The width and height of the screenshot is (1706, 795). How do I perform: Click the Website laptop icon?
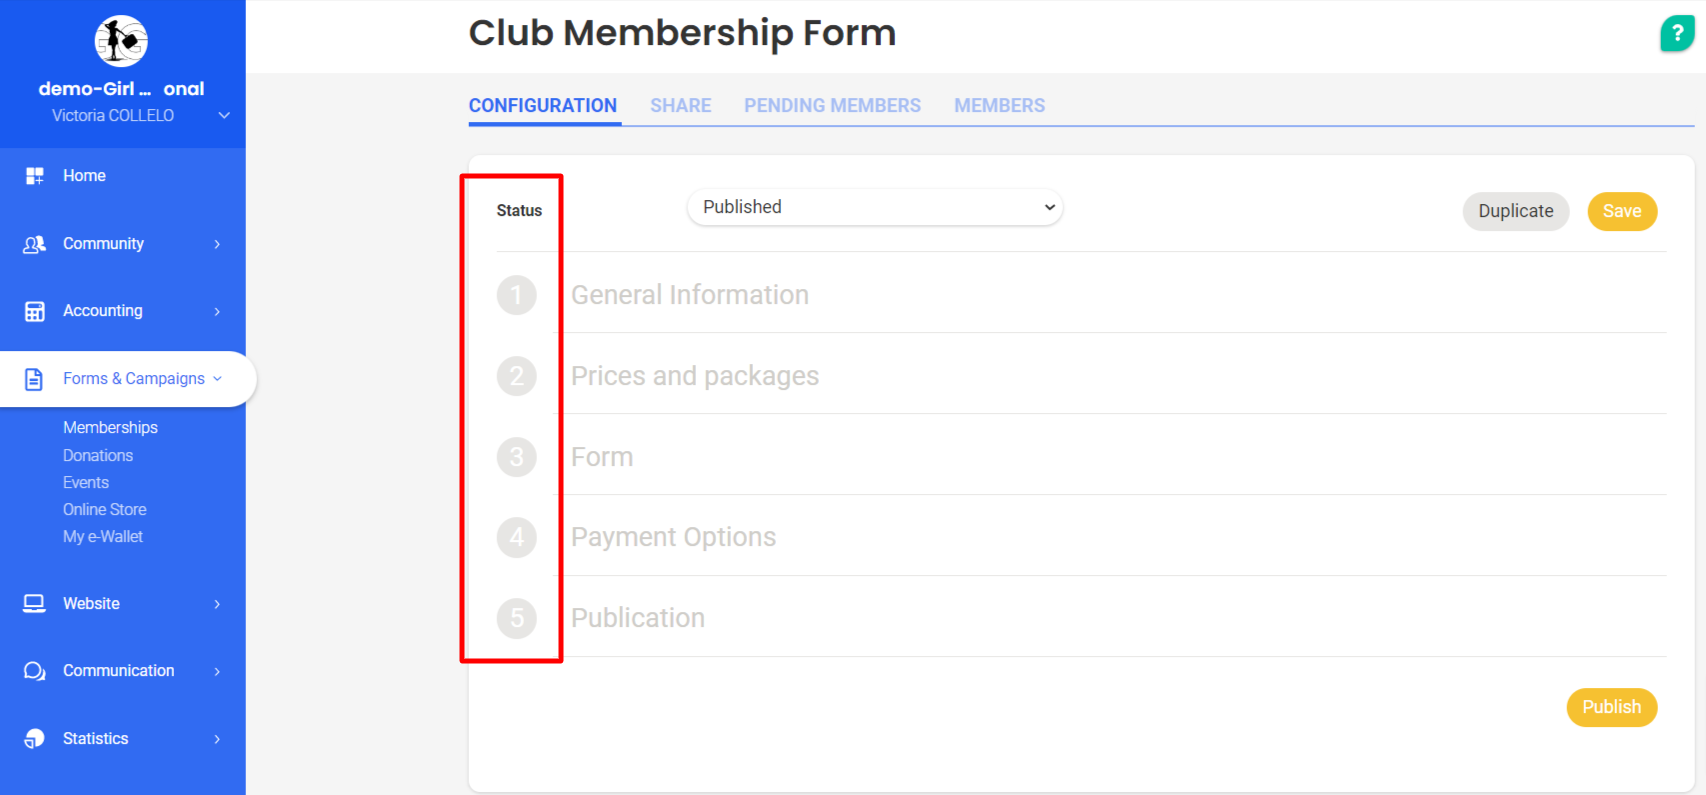pos(35,604)
